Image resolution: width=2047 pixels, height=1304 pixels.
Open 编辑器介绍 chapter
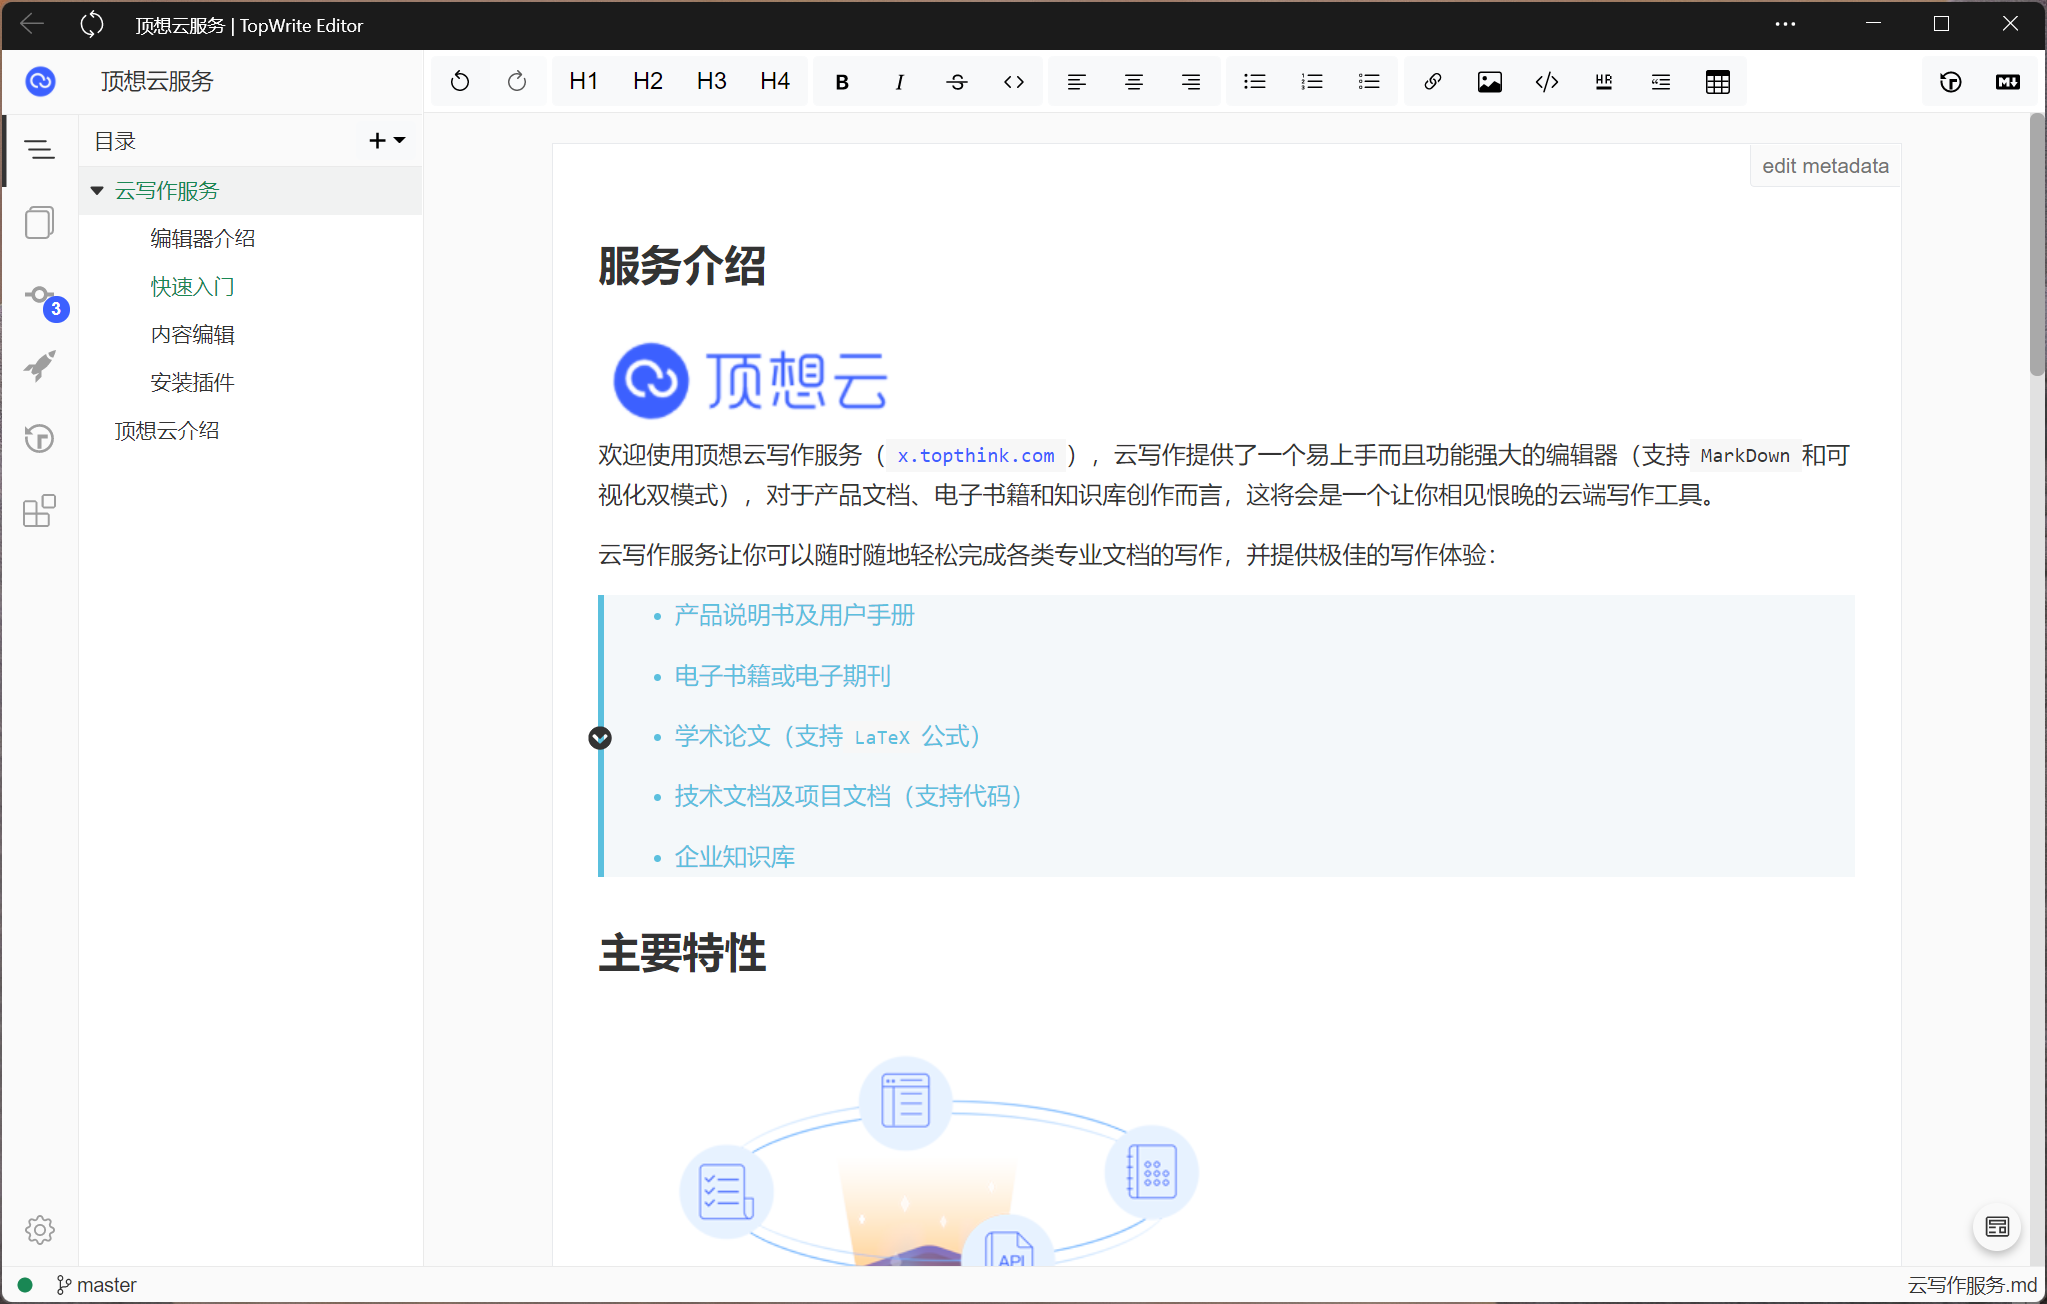click(x=203, y=238)
